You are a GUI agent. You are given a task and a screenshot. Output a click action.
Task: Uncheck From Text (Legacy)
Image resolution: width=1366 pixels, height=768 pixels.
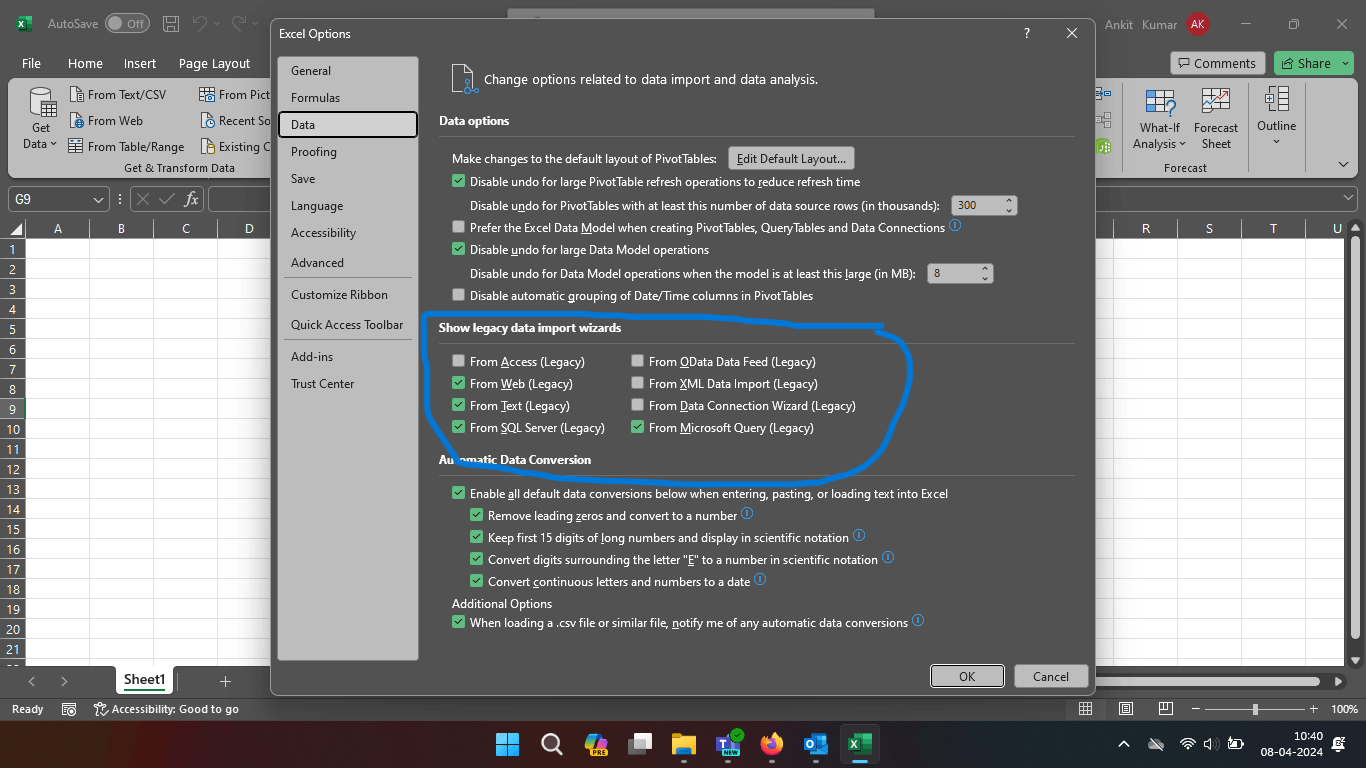click(459, 405)
